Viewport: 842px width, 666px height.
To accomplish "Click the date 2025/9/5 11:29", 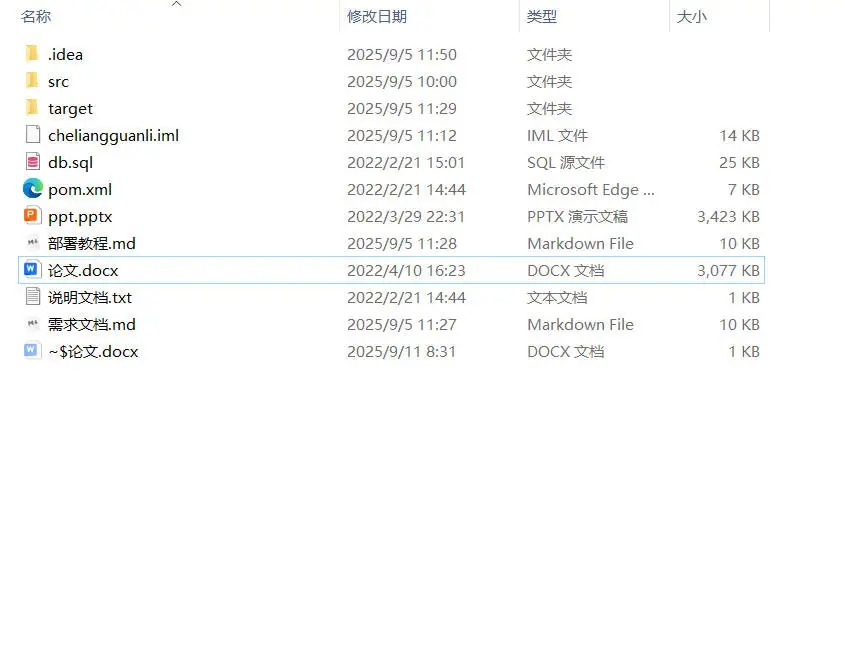I will 402,108.
